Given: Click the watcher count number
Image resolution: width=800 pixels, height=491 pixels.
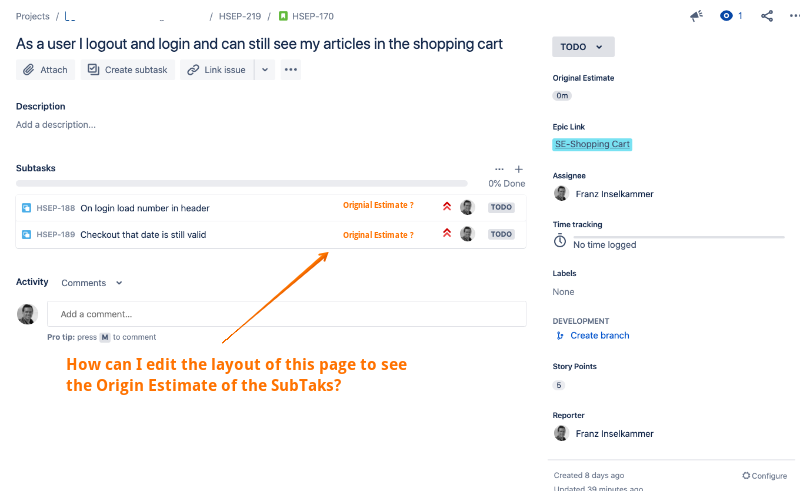Looking at the screenshot, I should 740,16.
